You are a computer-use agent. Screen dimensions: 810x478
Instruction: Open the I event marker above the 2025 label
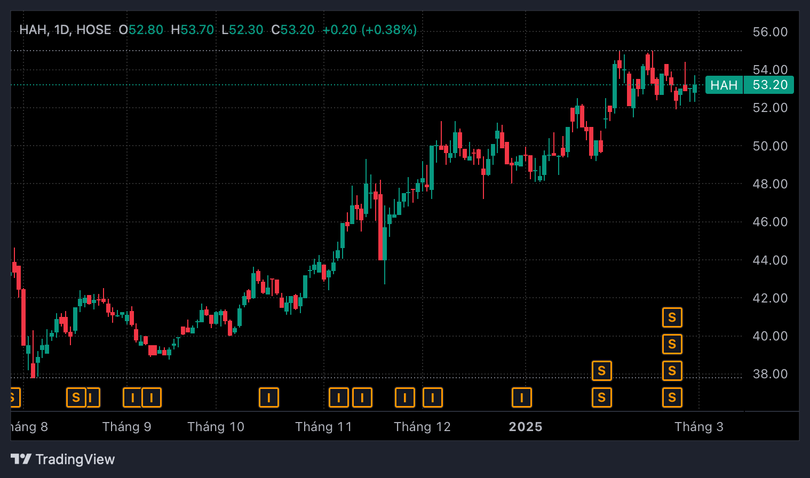click(x=521, y=398)
